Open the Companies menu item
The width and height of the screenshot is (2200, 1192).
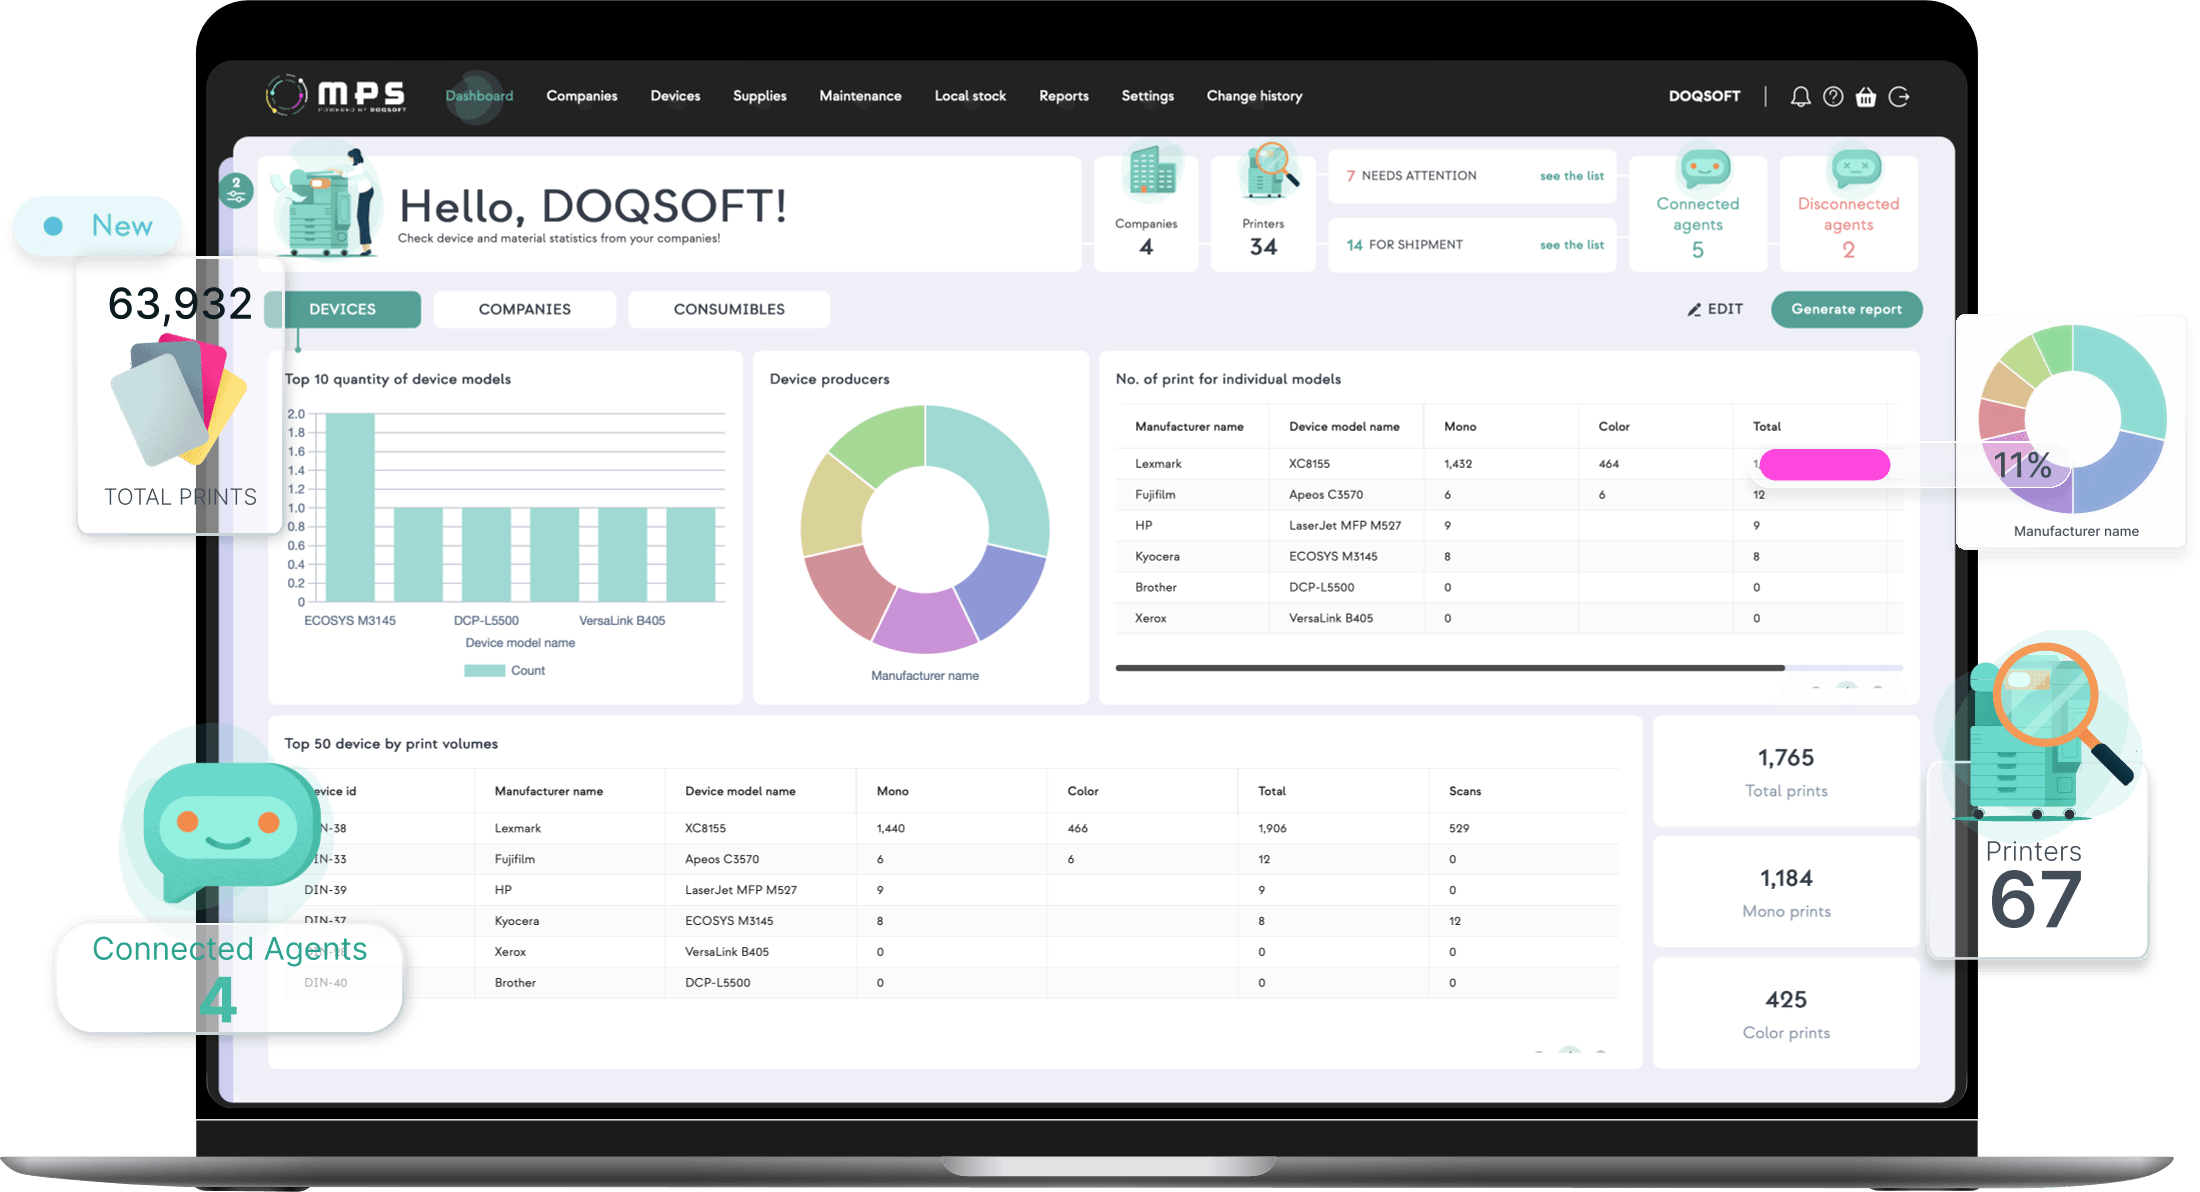(x=582, y=96)
